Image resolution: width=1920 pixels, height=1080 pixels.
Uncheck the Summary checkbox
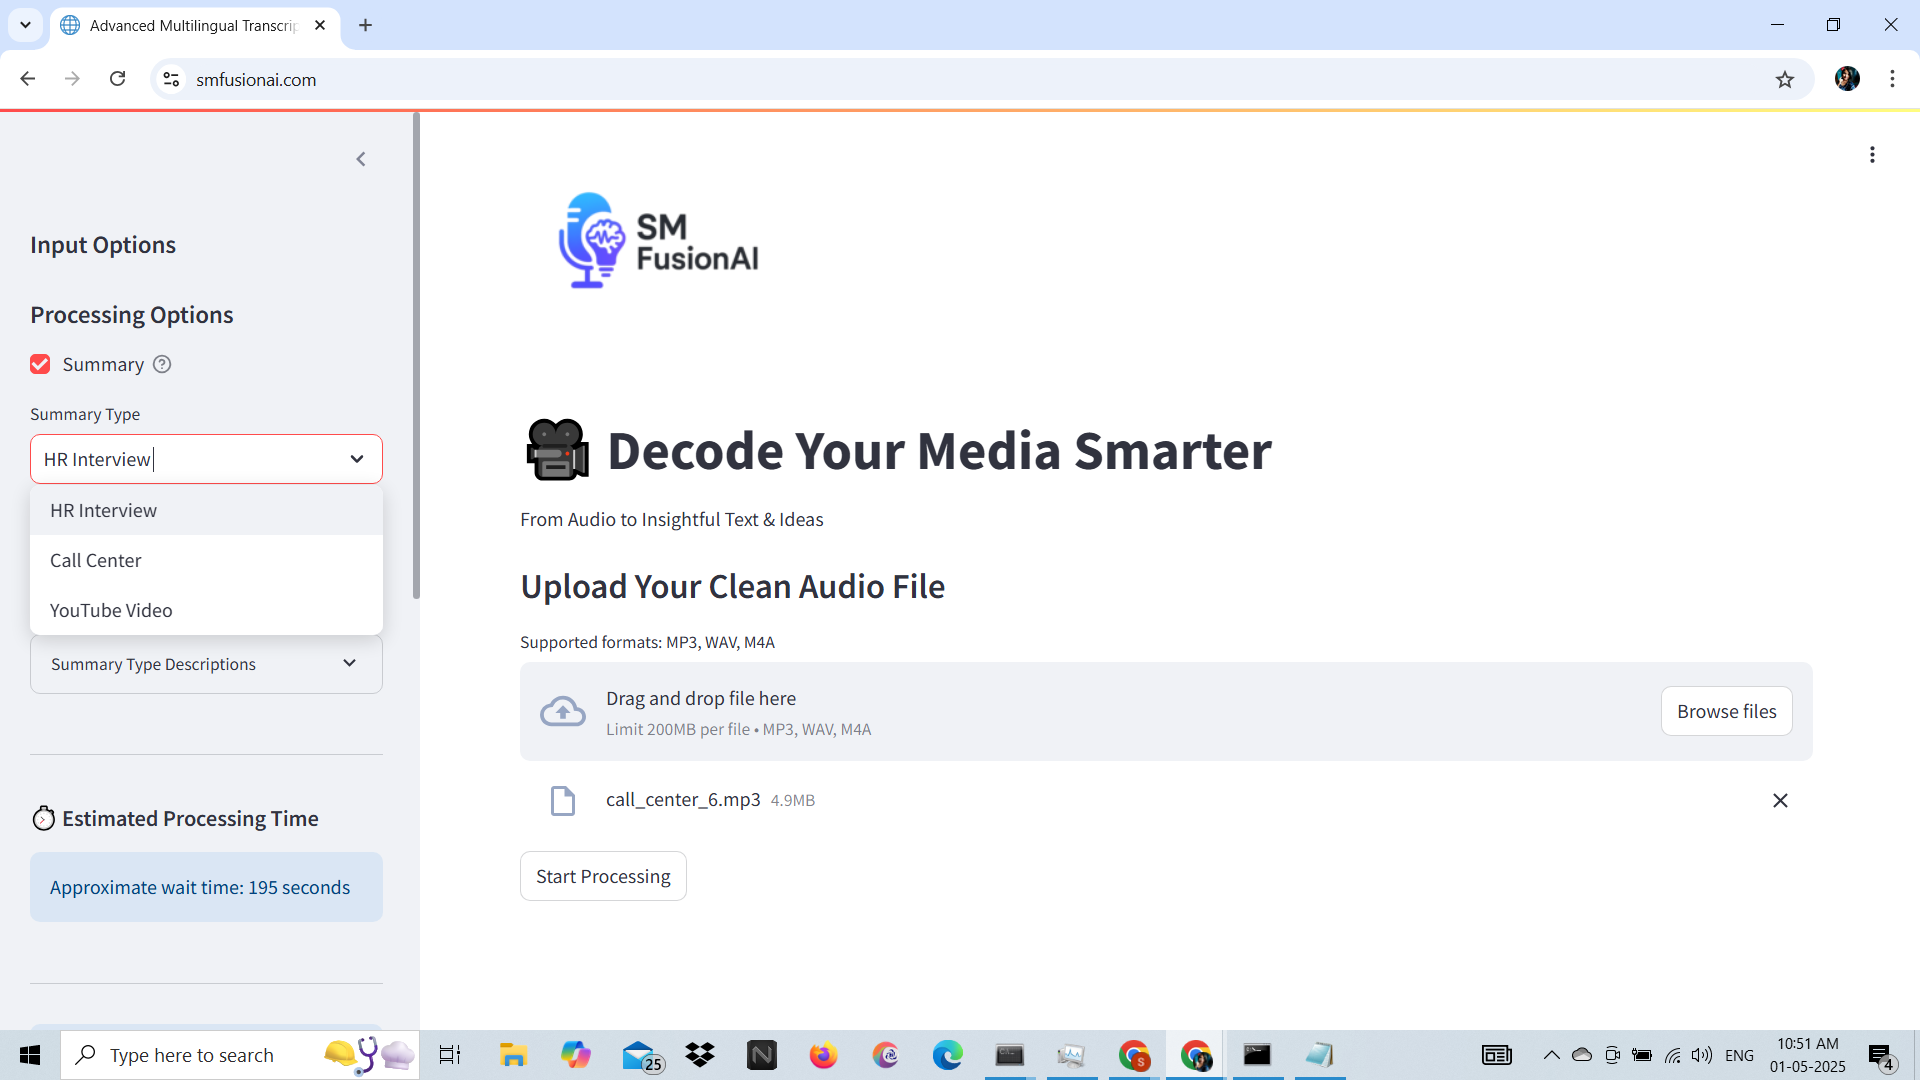tap(40, 365)
